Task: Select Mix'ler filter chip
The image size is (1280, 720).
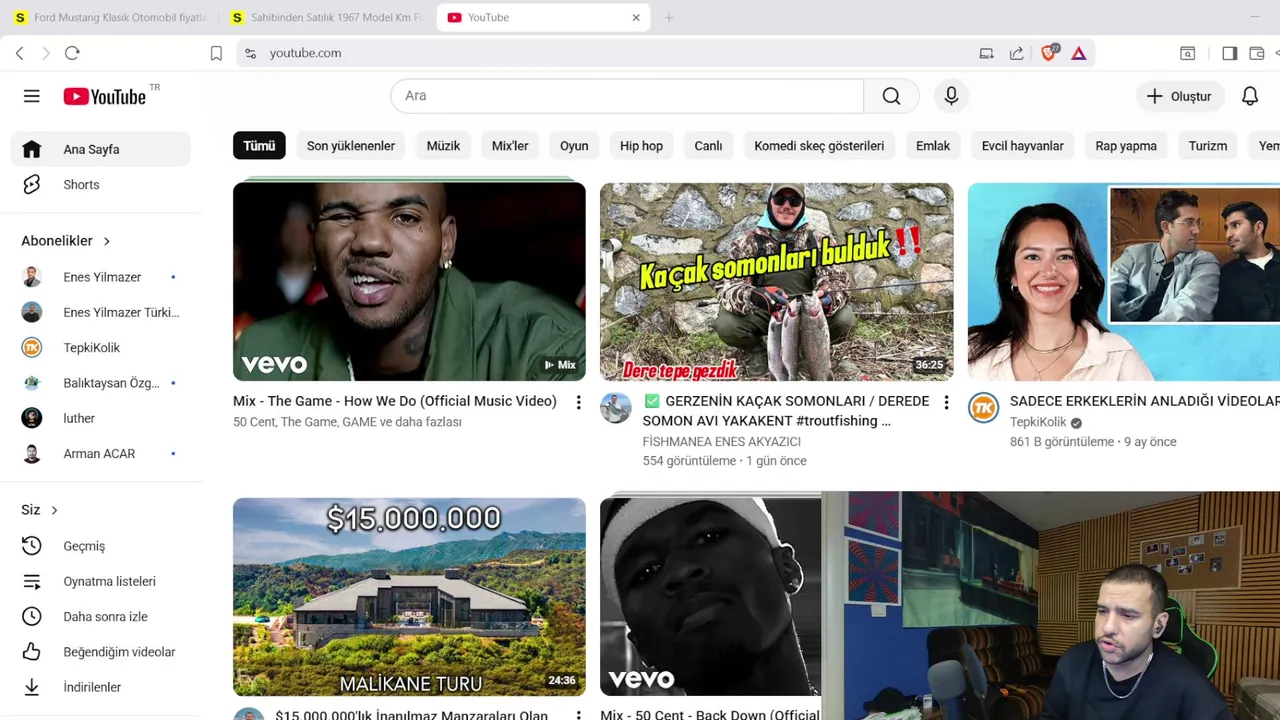Action: tap(510, 146)
